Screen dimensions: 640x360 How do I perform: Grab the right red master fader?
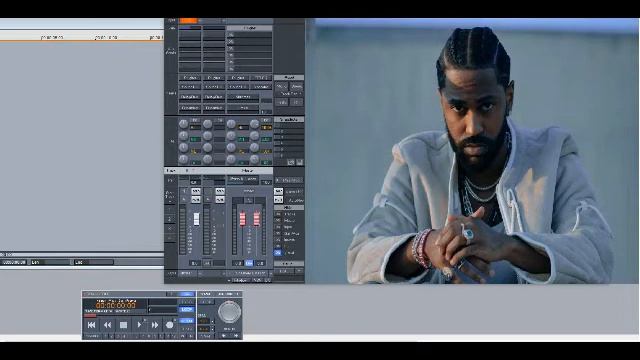coord(257,219)
